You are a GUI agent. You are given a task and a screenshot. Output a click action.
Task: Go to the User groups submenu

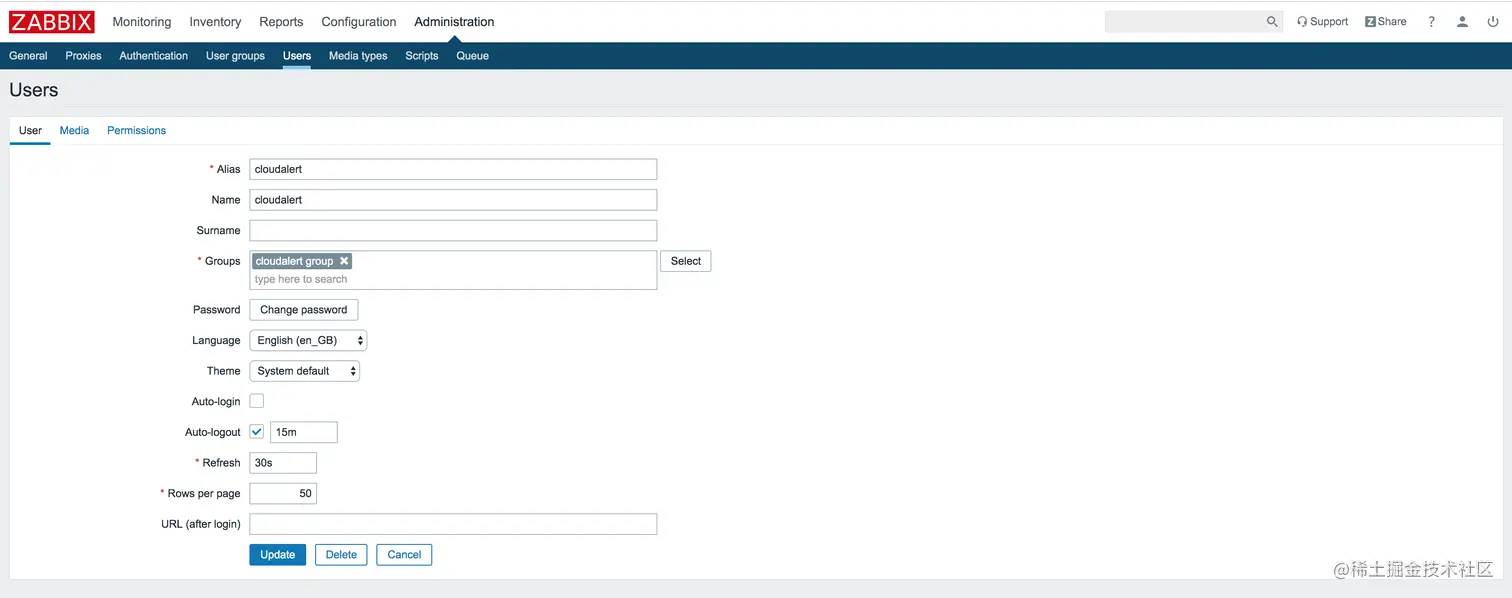[235, 56]
